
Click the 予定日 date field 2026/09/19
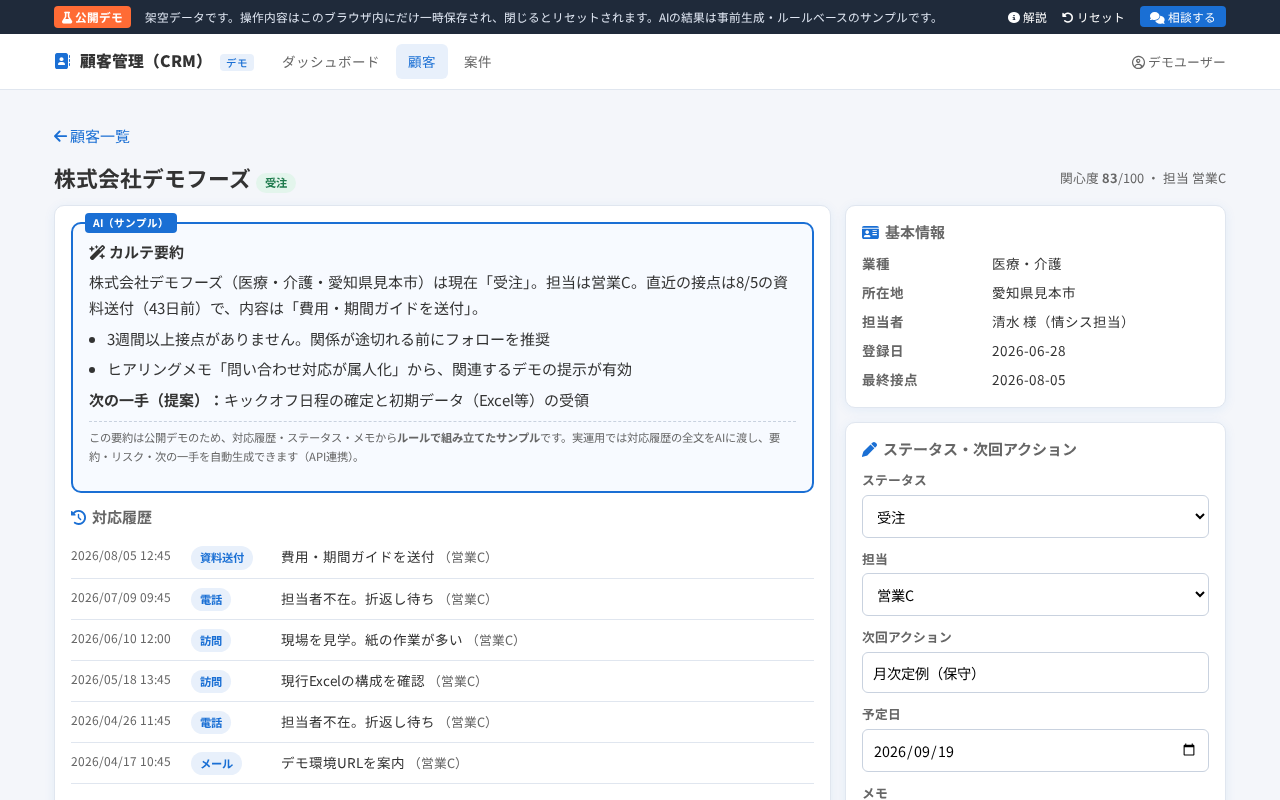tap(1035, 750)
